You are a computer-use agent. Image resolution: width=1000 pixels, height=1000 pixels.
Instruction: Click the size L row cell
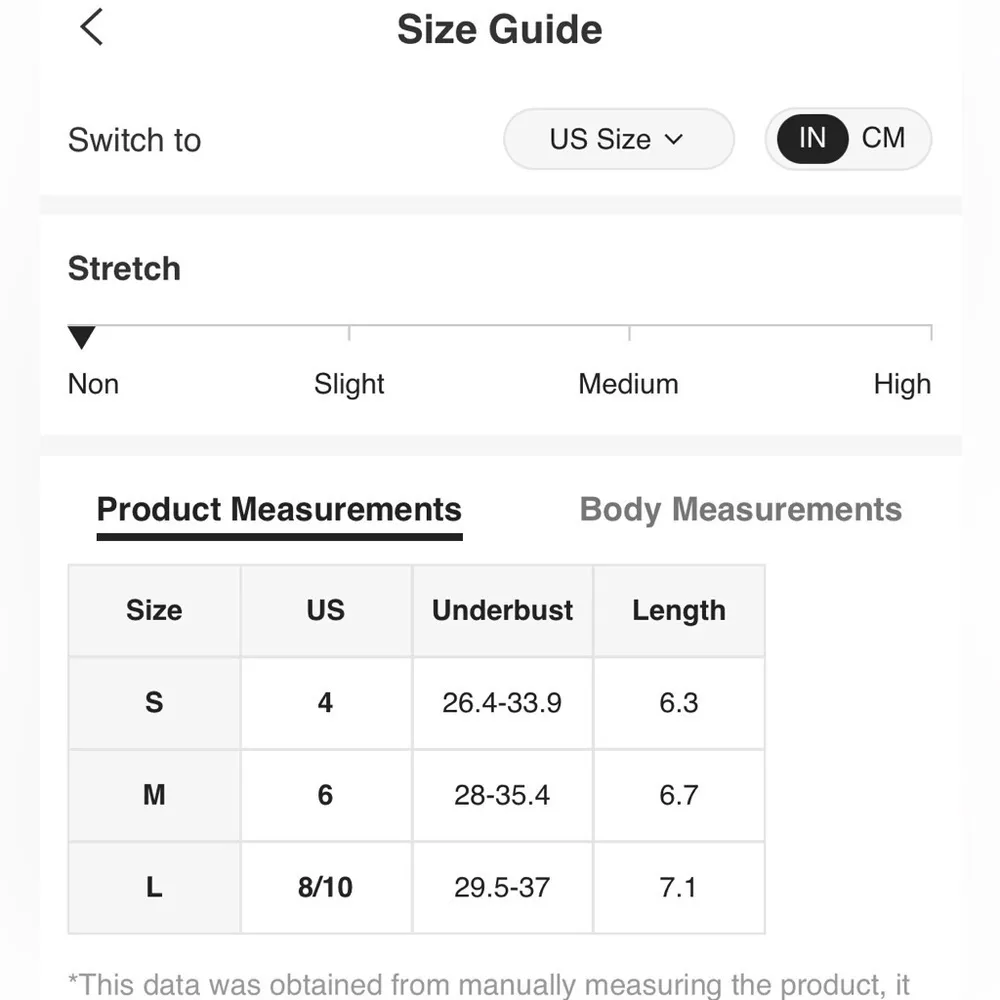point(154,887)
